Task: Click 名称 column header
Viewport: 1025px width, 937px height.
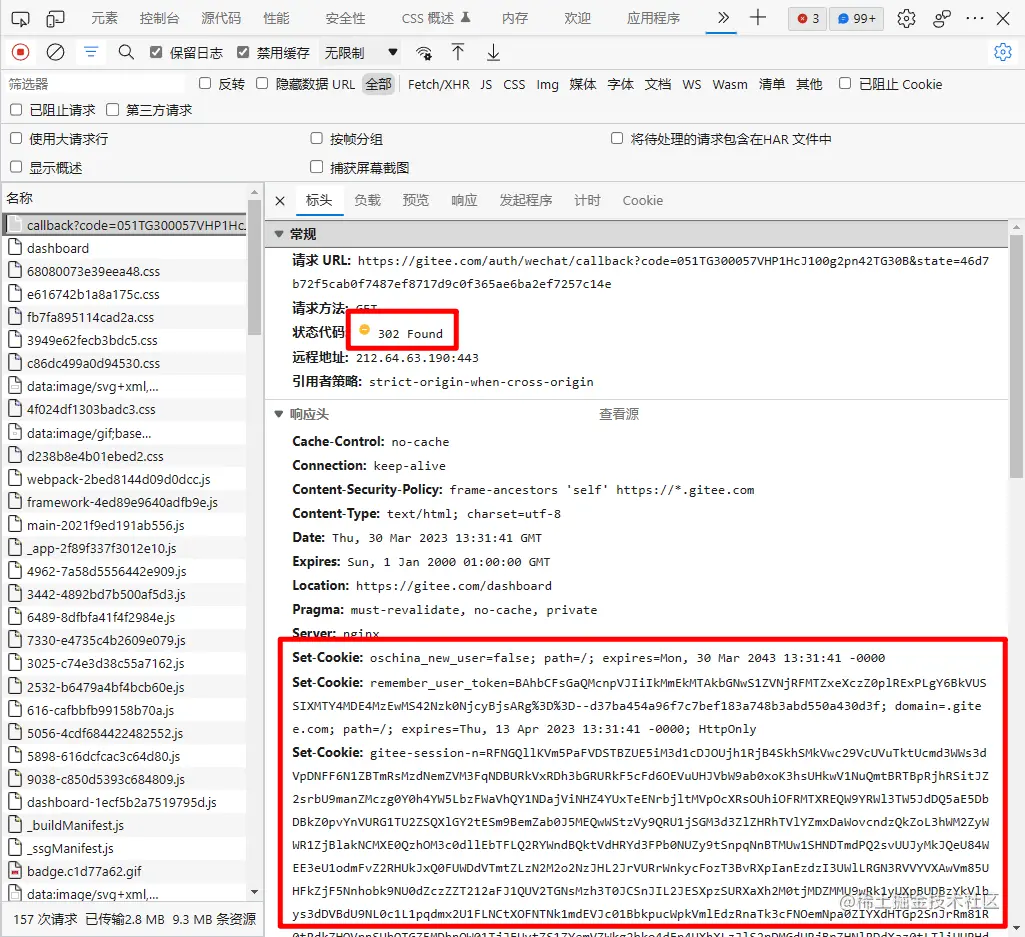Action: point(19,197)
